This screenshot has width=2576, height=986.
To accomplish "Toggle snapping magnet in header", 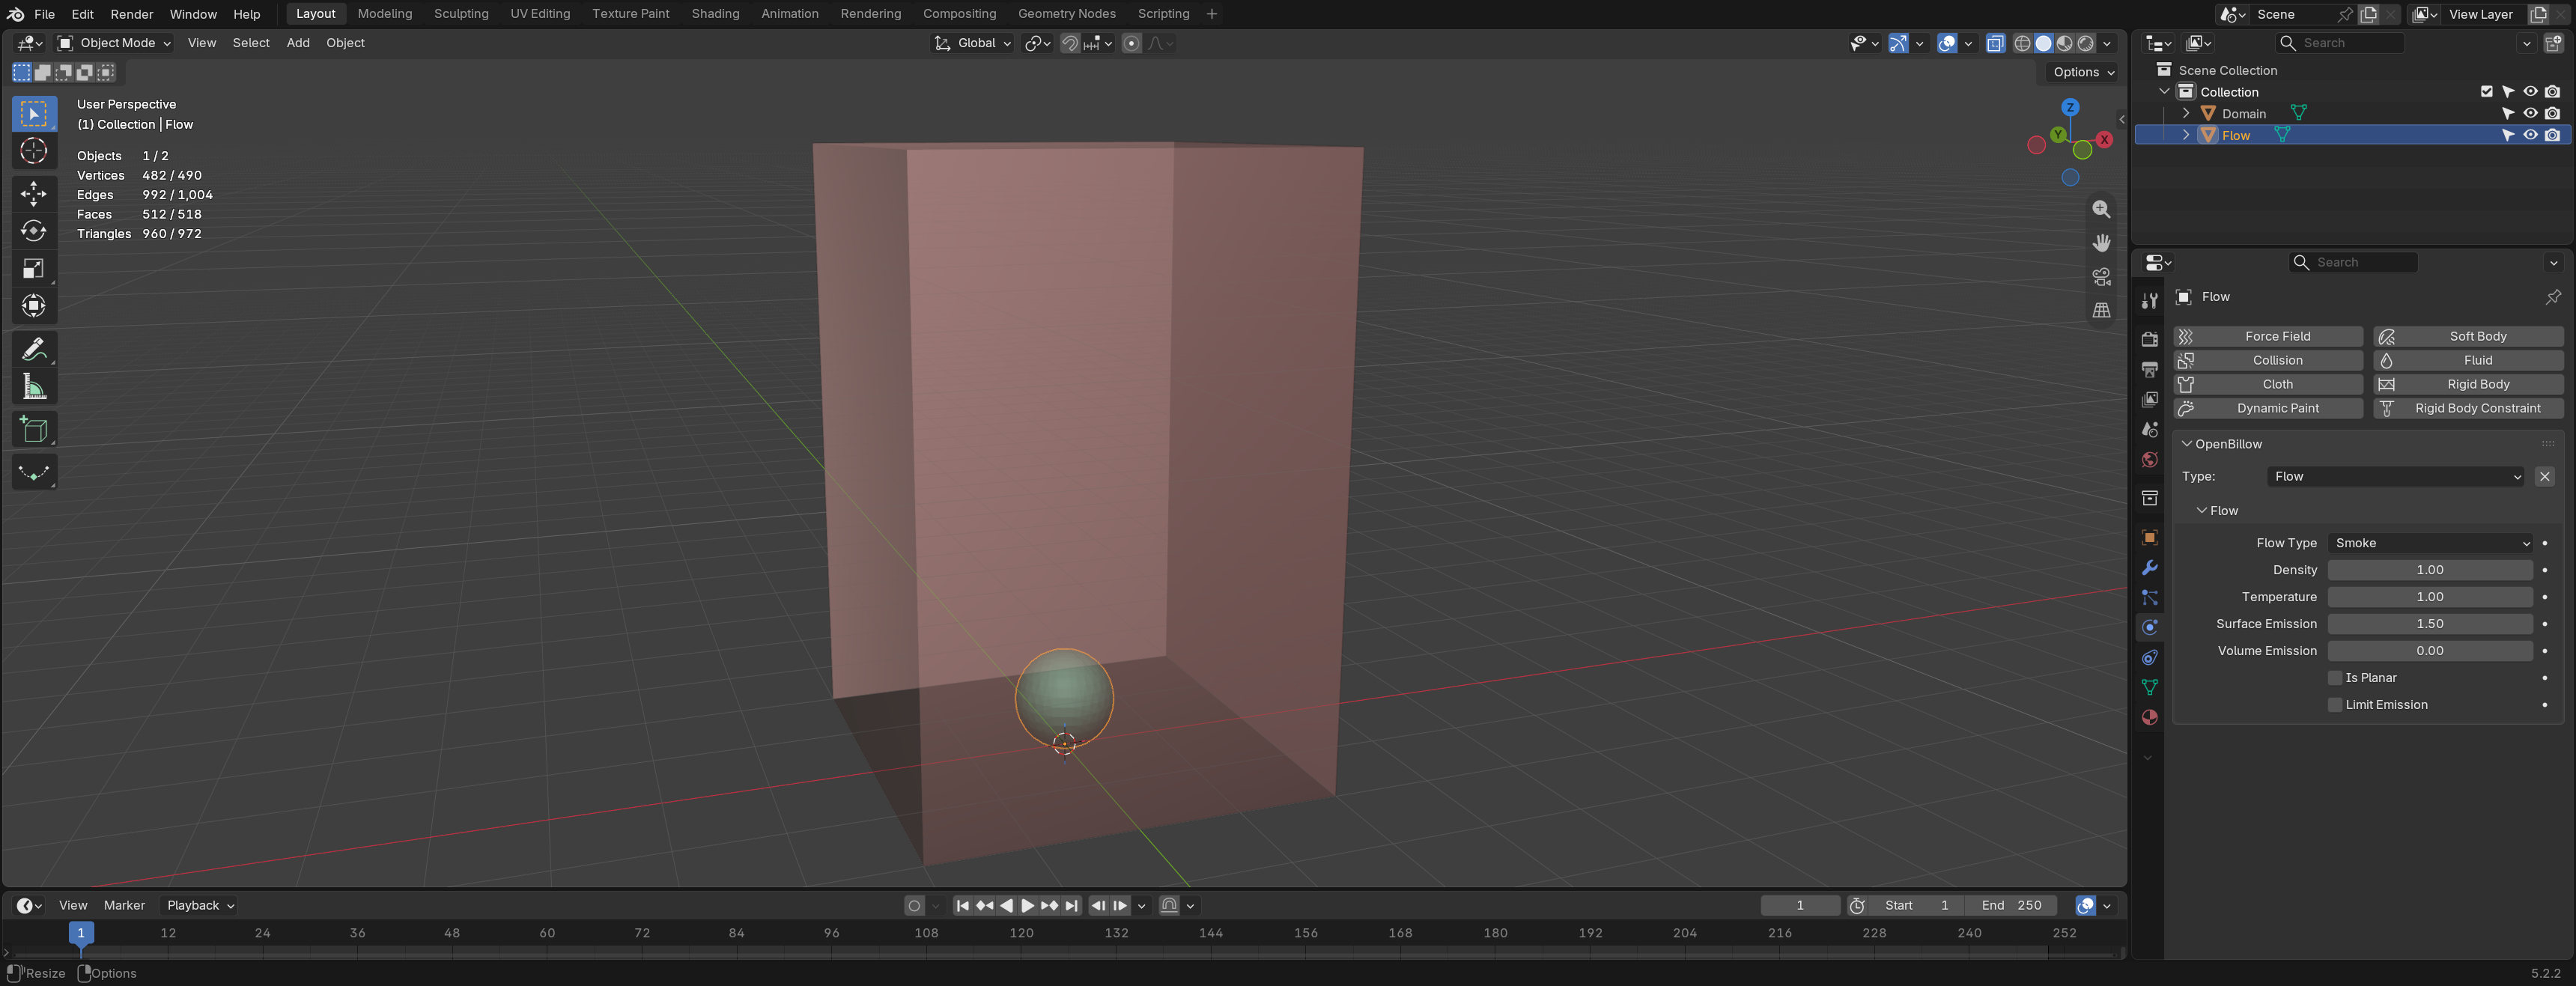I will (1069, 43).
